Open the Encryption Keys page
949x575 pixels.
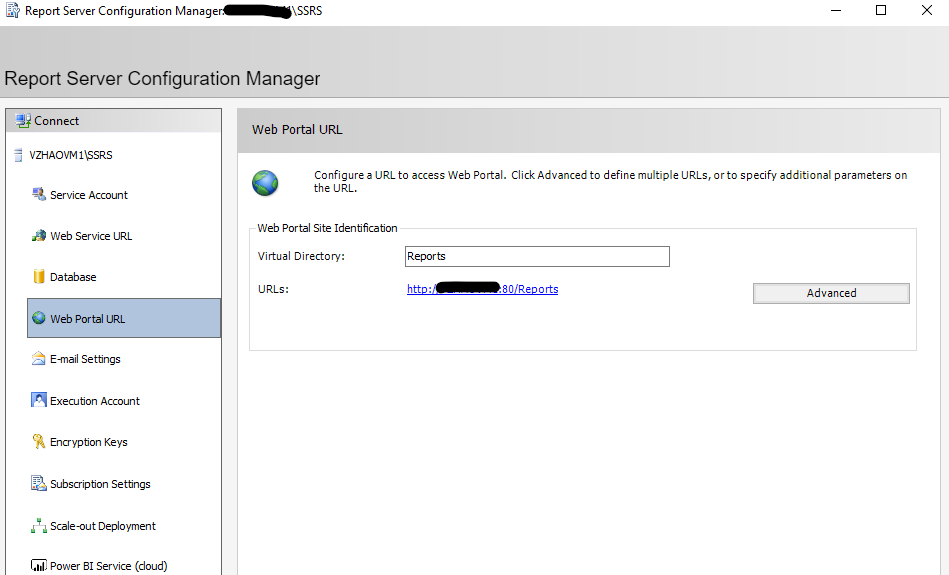[88, 442]
